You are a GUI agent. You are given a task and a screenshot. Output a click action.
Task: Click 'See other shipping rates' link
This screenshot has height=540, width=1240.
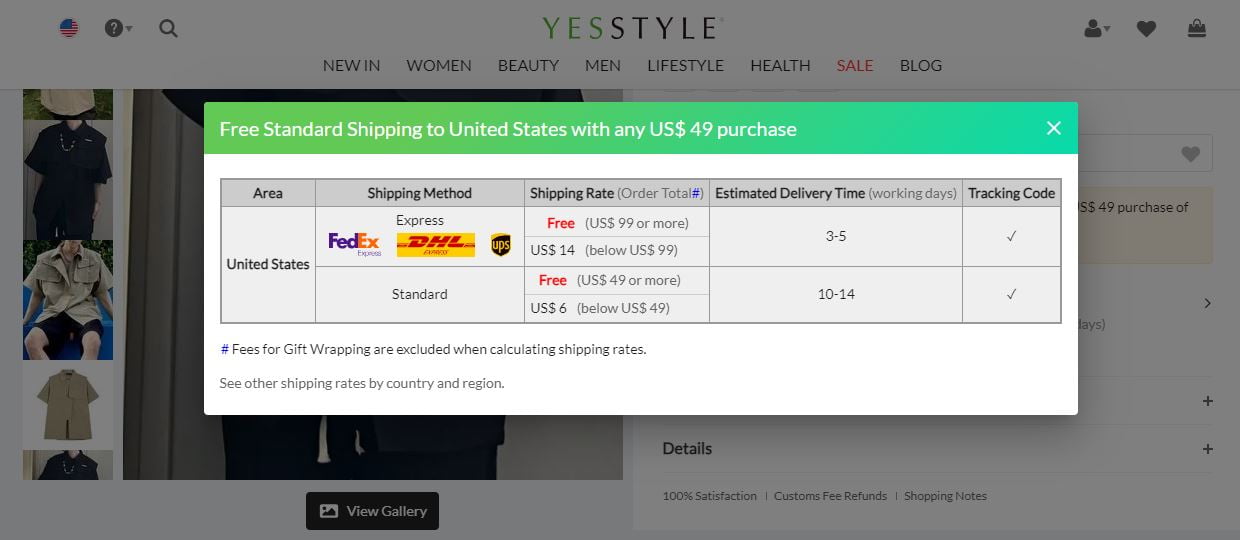(x=362, y=383)
